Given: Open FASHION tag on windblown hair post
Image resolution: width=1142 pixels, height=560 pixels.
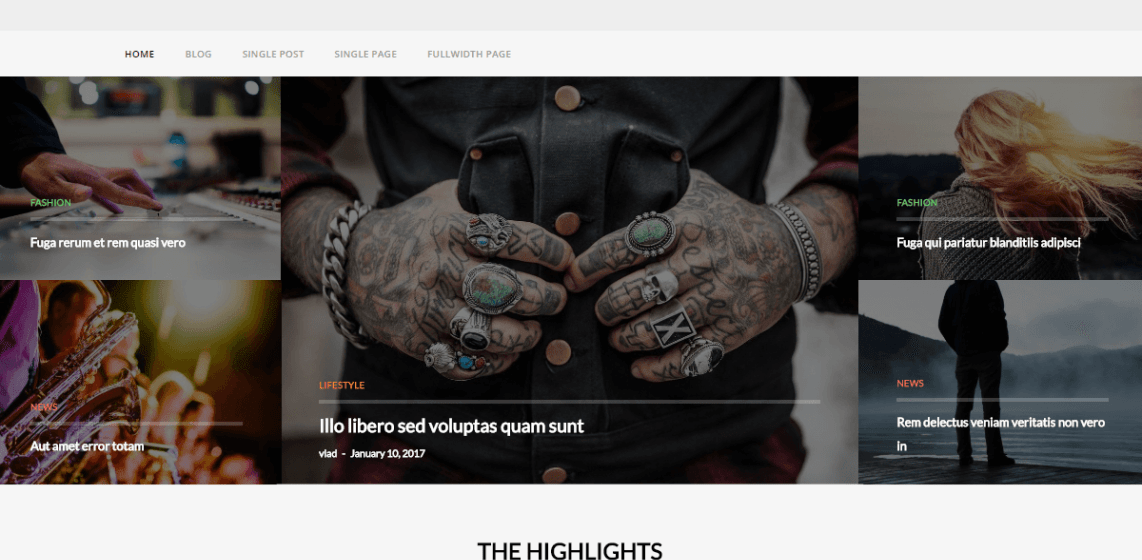Looking at the screenshot, I should (x=917, y=202).
